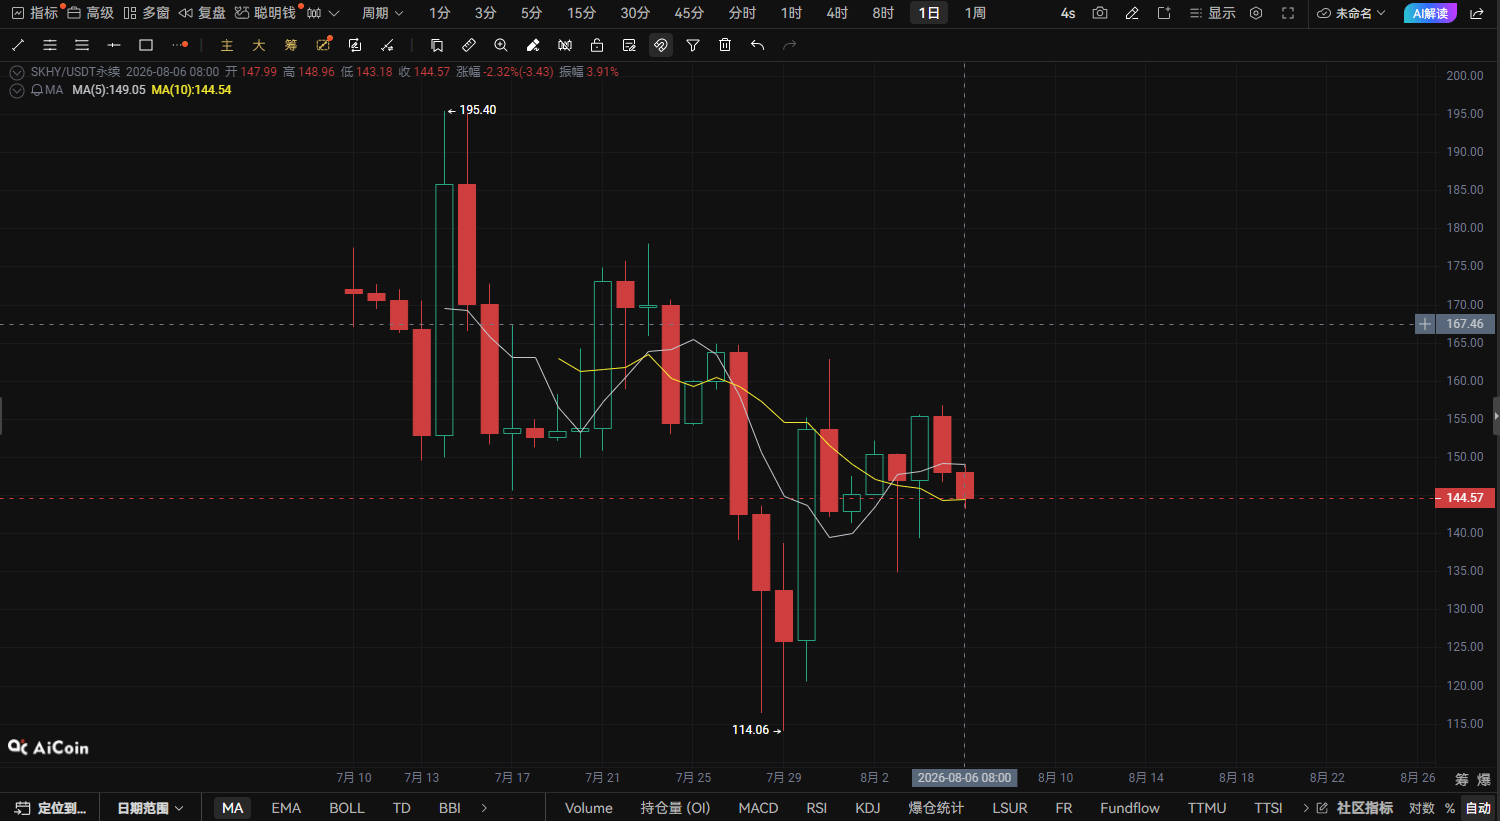The width and height of the screenshot is (1500, 821).
Task: Click the pencil edit icon in top bar
Action: tap(1132, 13)
